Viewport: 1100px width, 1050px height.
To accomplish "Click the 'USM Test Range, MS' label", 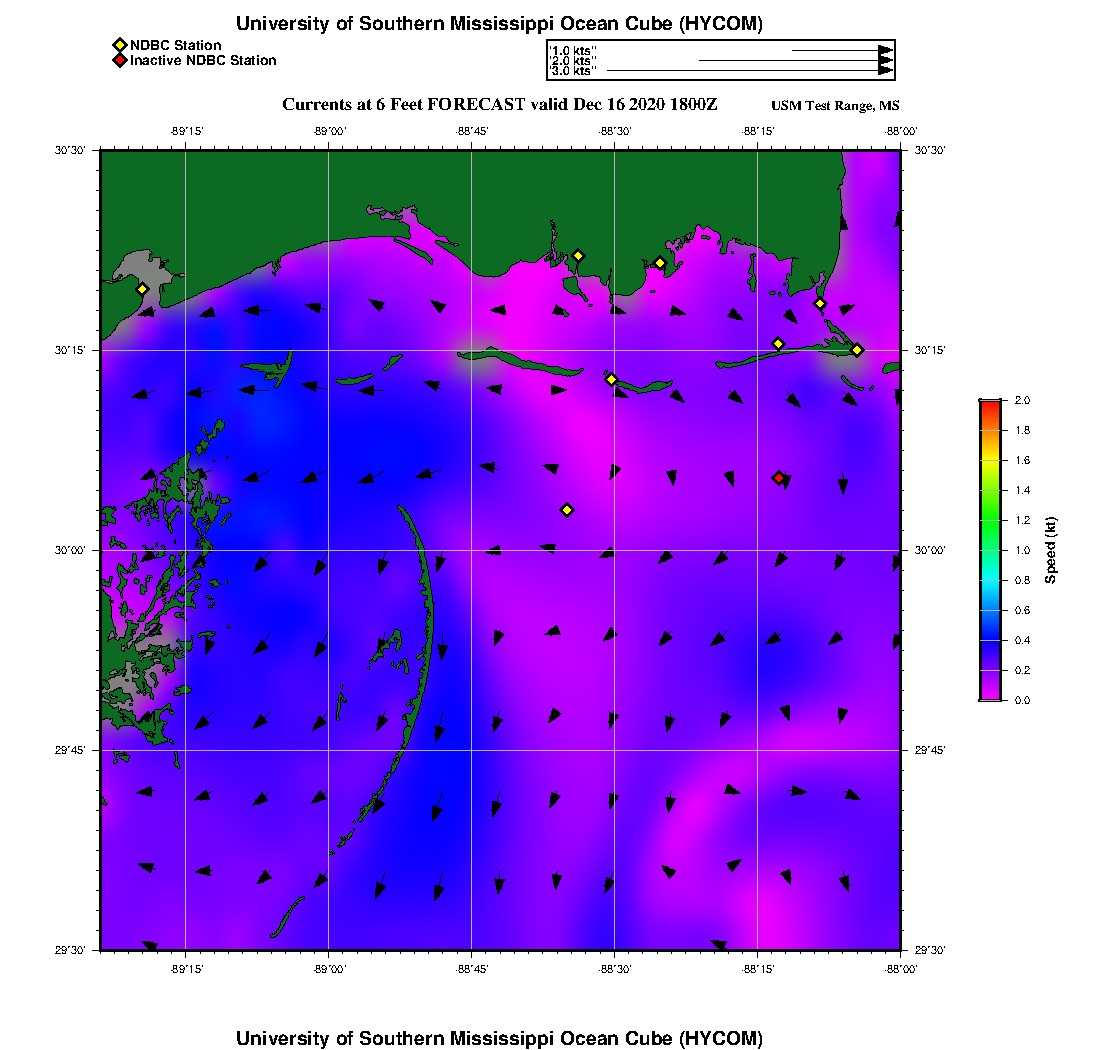I will click(835, 105).
